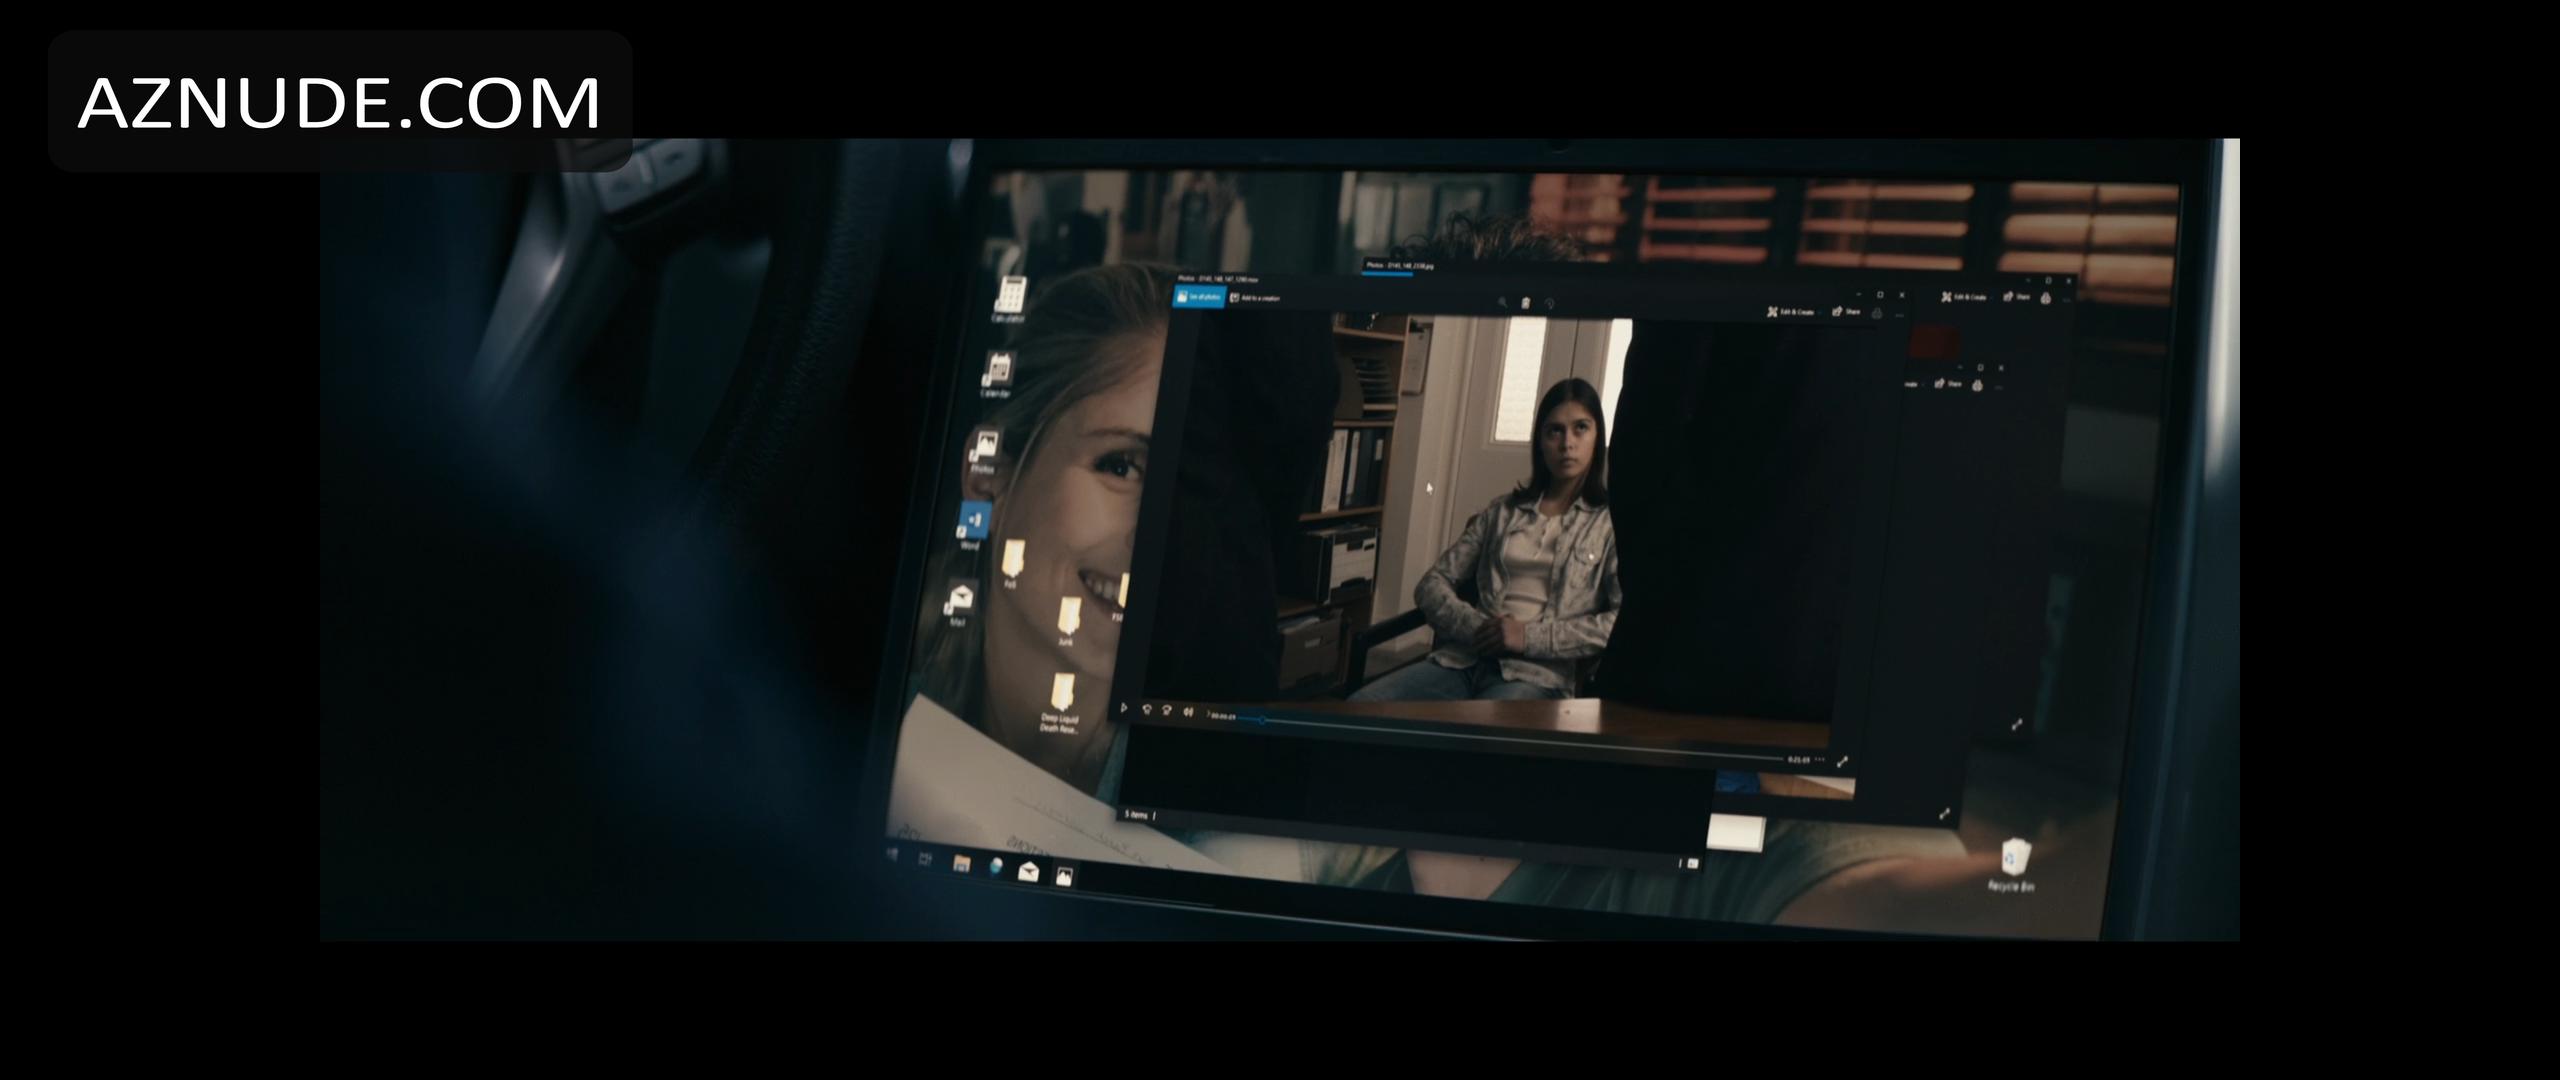This screenshot has height=1080, width=2560.
Task: Skip forward in video playback
Action: point(1166,709)
